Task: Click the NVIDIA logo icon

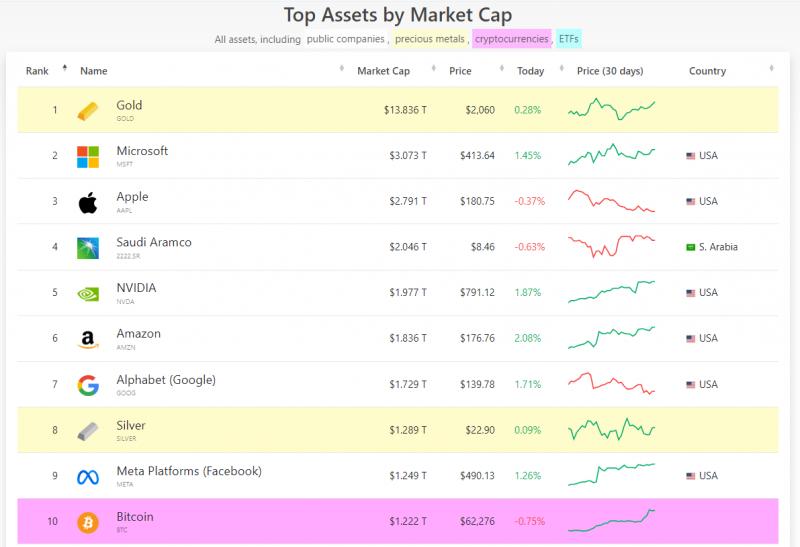Action: click(88, 294)
